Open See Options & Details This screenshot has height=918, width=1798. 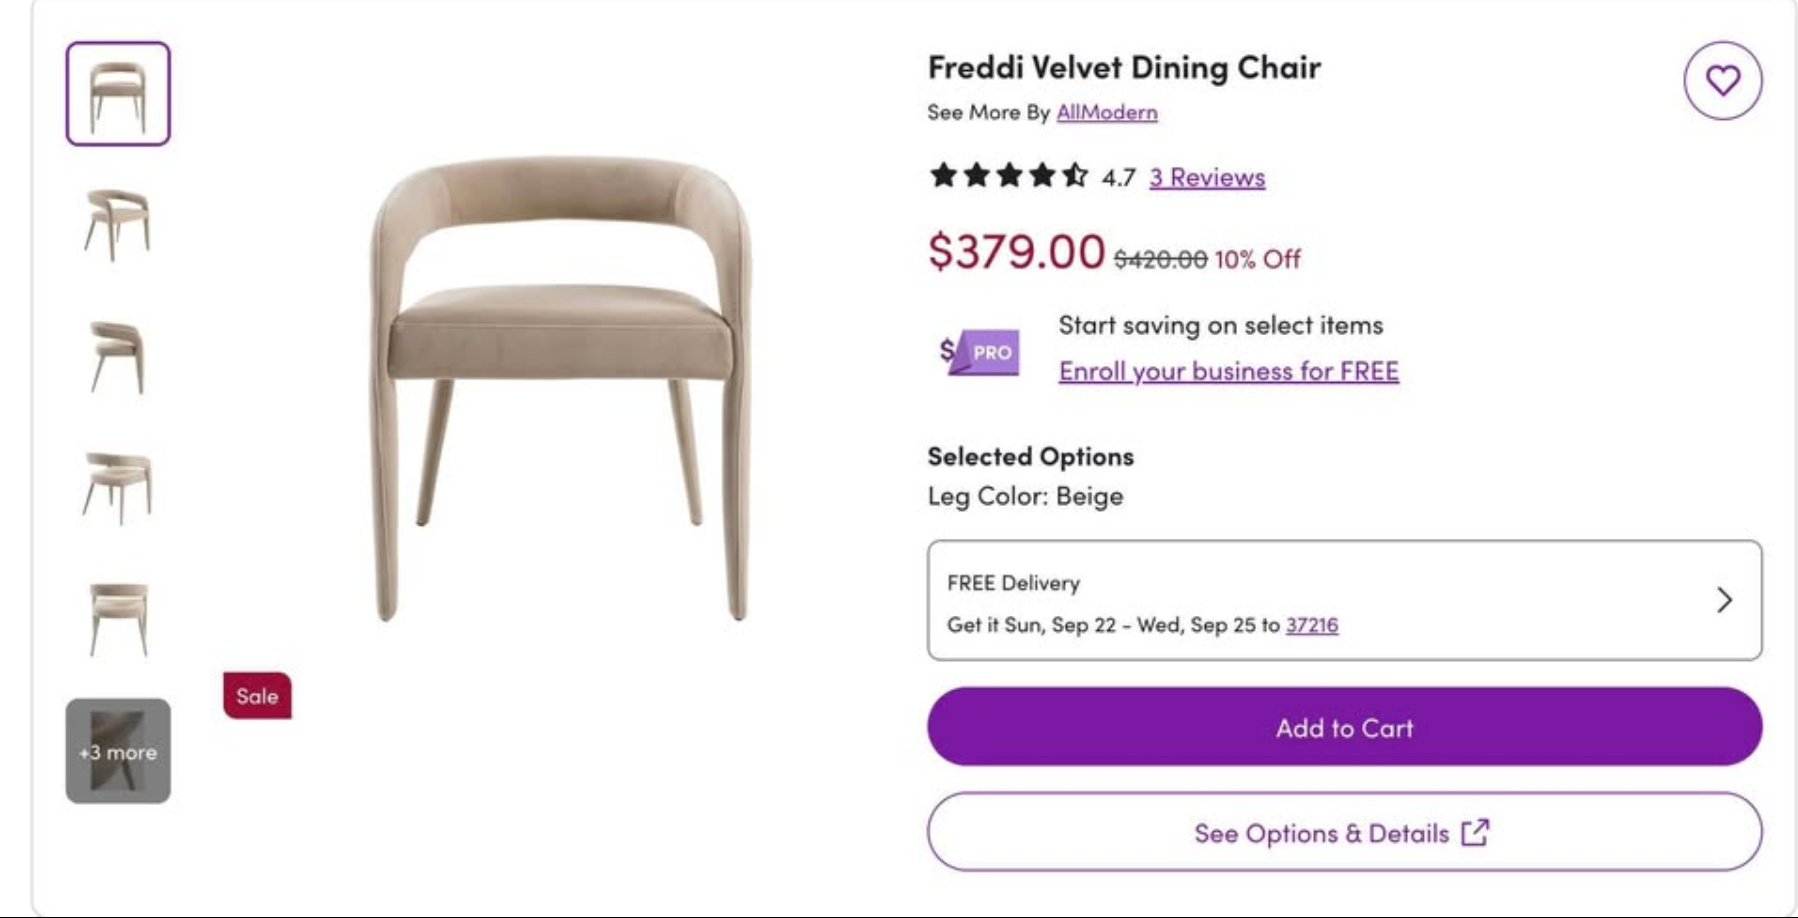[x=1344, y=832]
